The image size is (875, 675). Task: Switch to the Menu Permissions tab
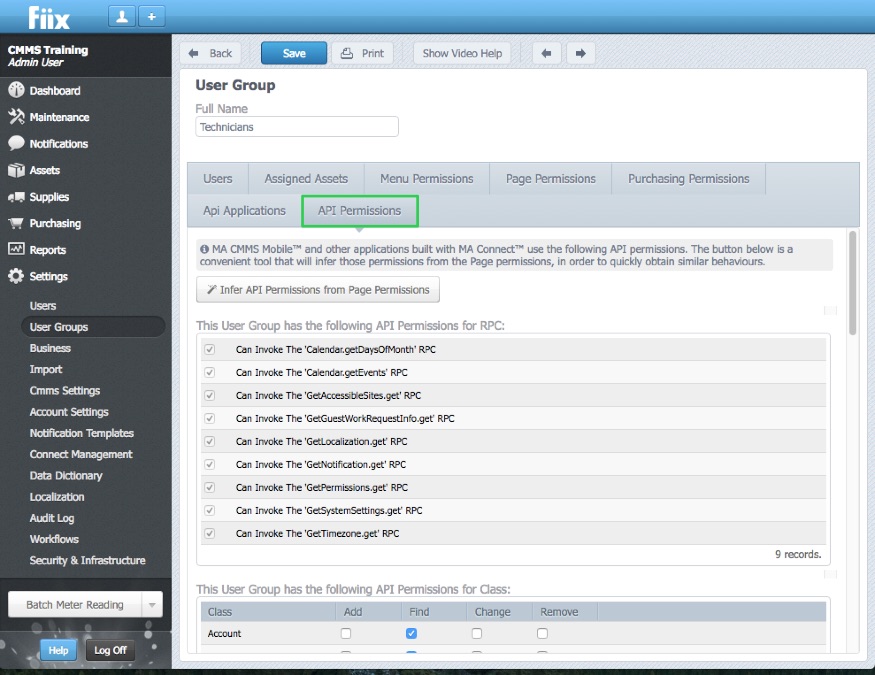tap(426, 179)
